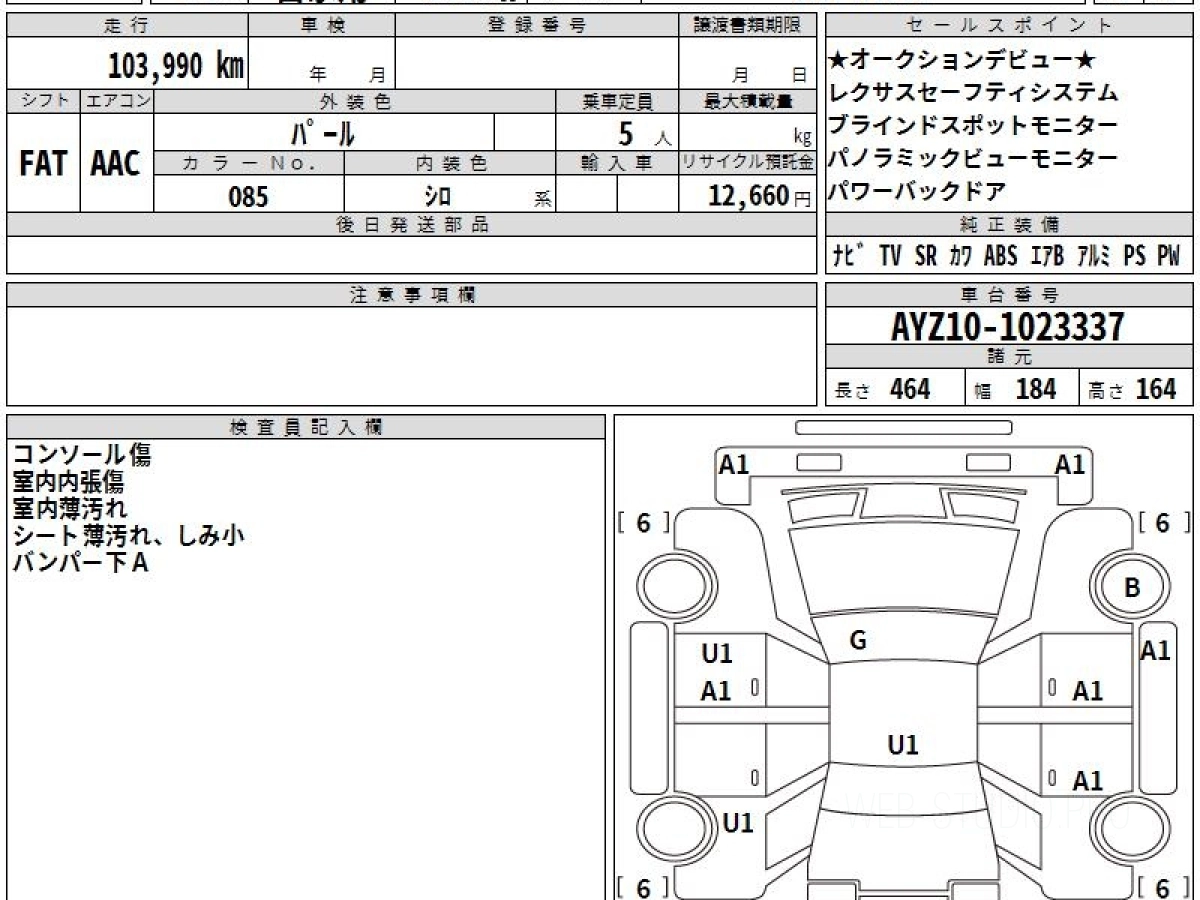This screenshot has height=900, width=1200.
Task: Click the TV equipment code
Action: click(891, 256)
